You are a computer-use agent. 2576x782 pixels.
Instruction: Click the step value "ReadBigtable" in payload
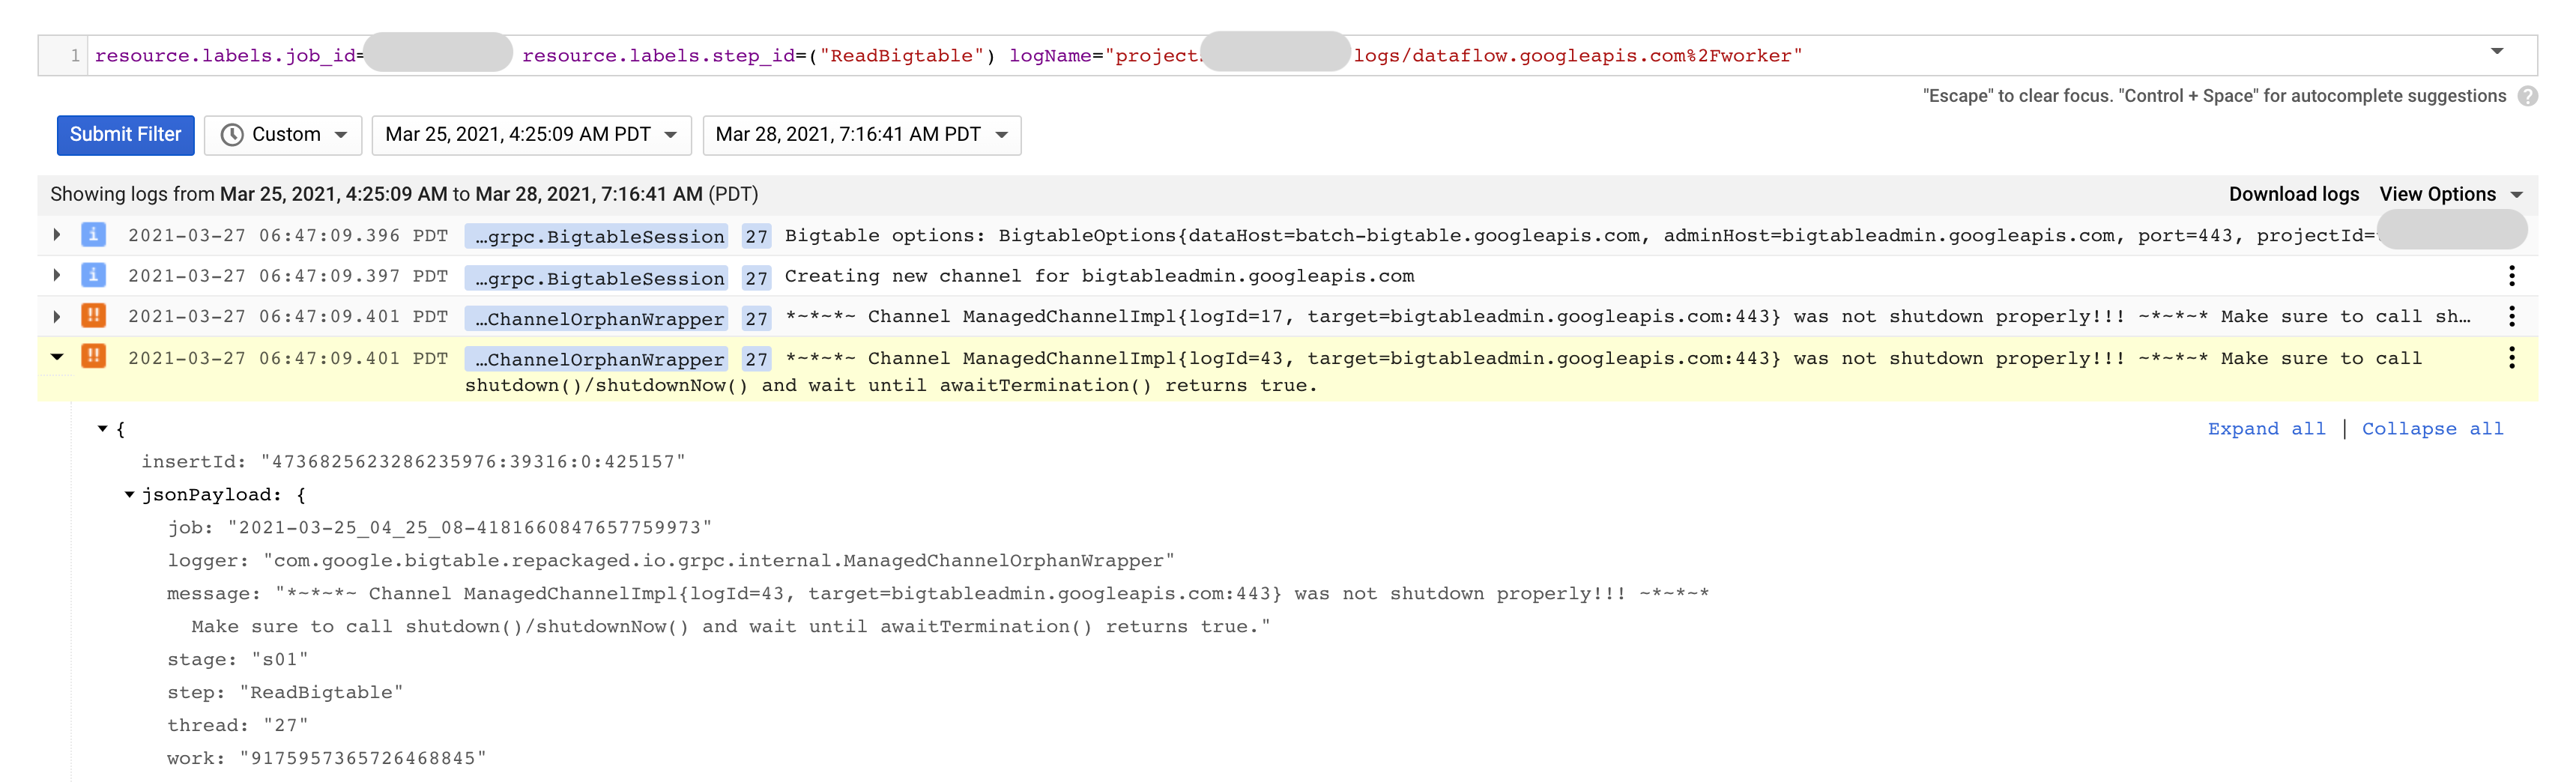click(321, 693)
